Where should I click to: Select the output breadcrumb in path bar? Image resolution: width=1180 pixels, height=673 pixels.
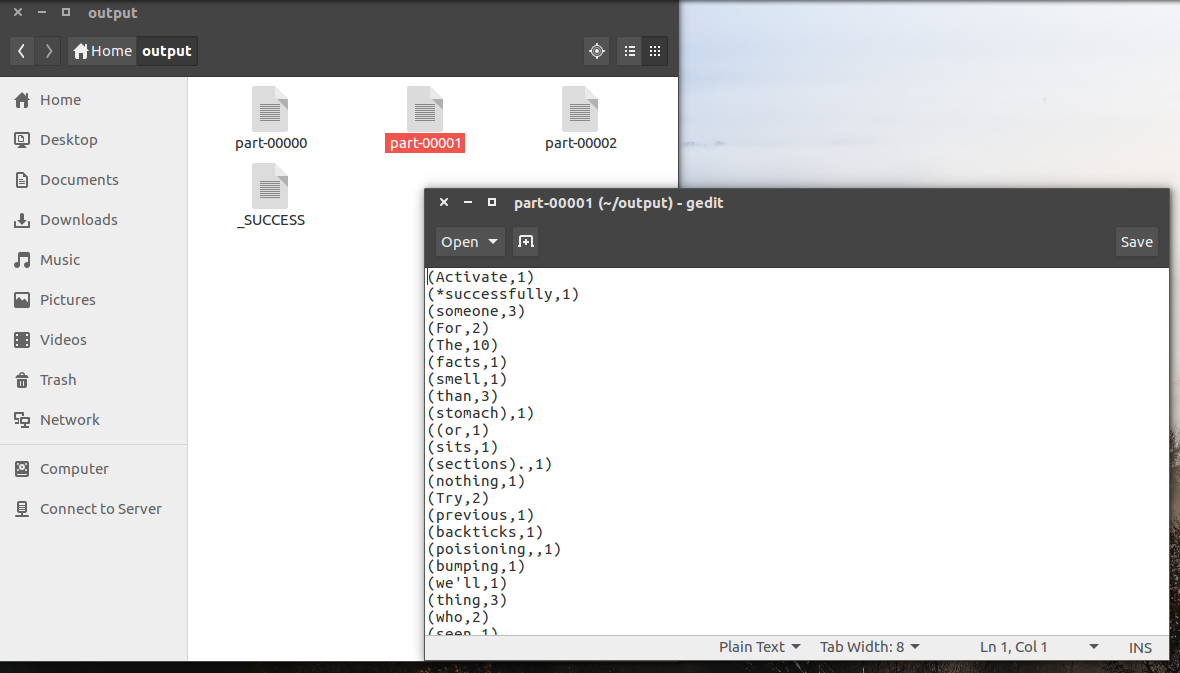coord(166,50)
